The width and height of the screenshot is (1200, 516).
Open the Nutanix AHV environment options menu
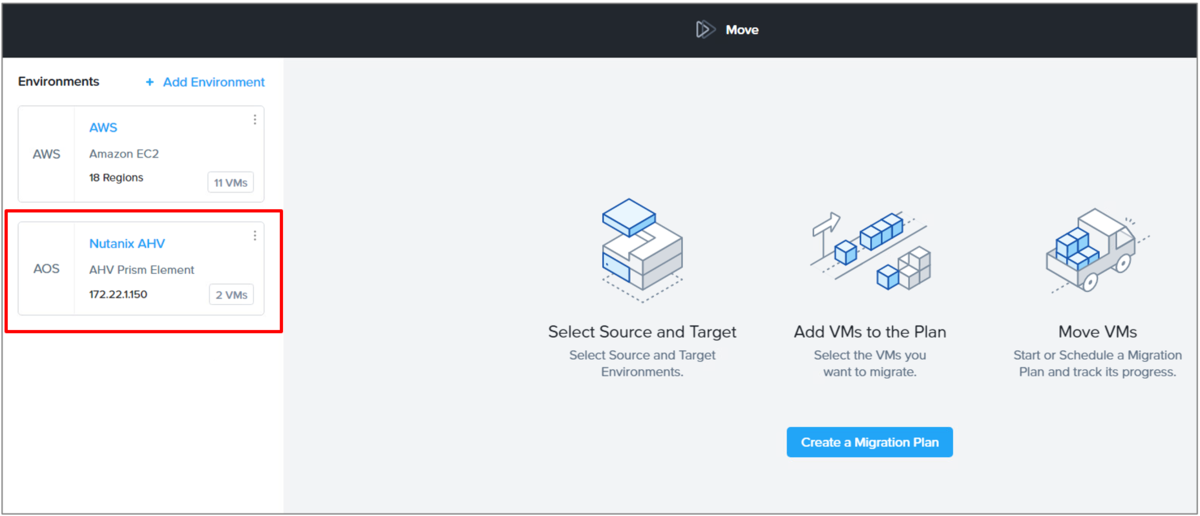[255, 236]
